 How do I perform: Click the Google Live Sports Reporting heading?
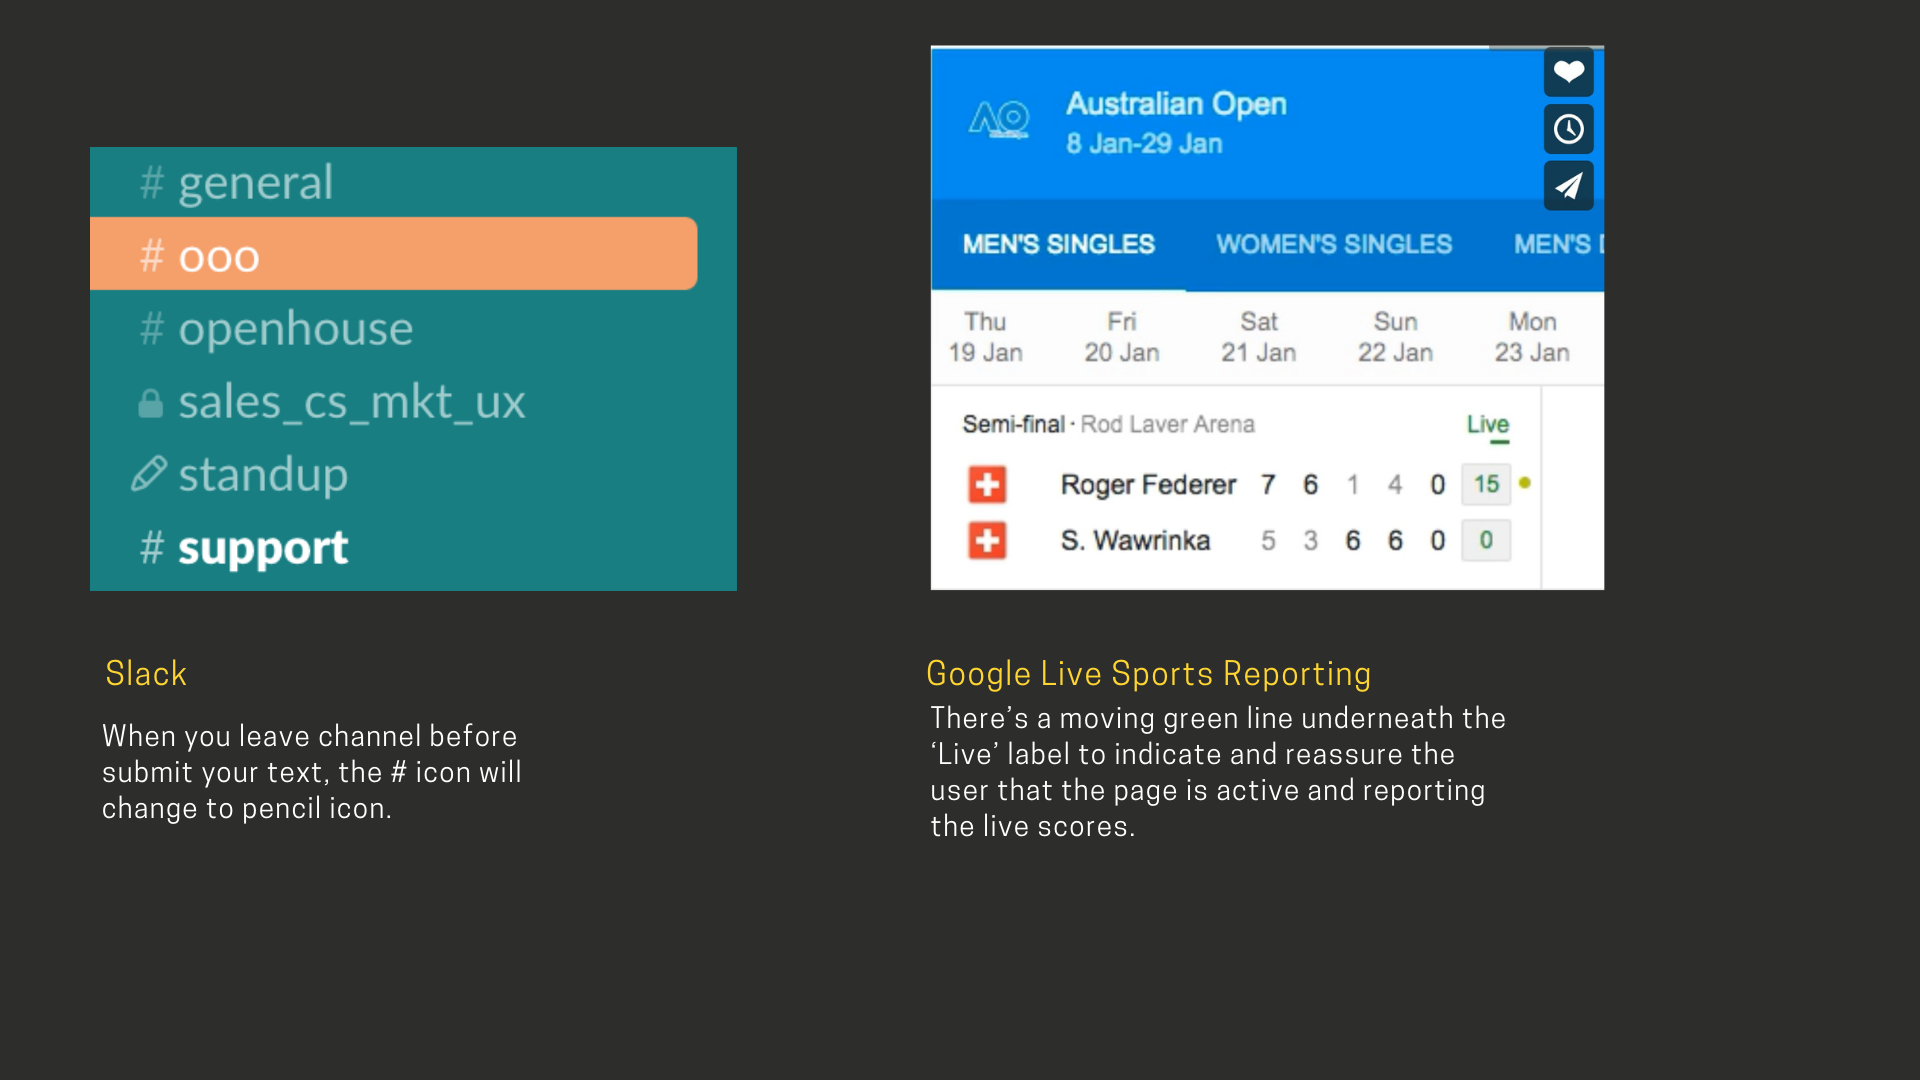1148,674
